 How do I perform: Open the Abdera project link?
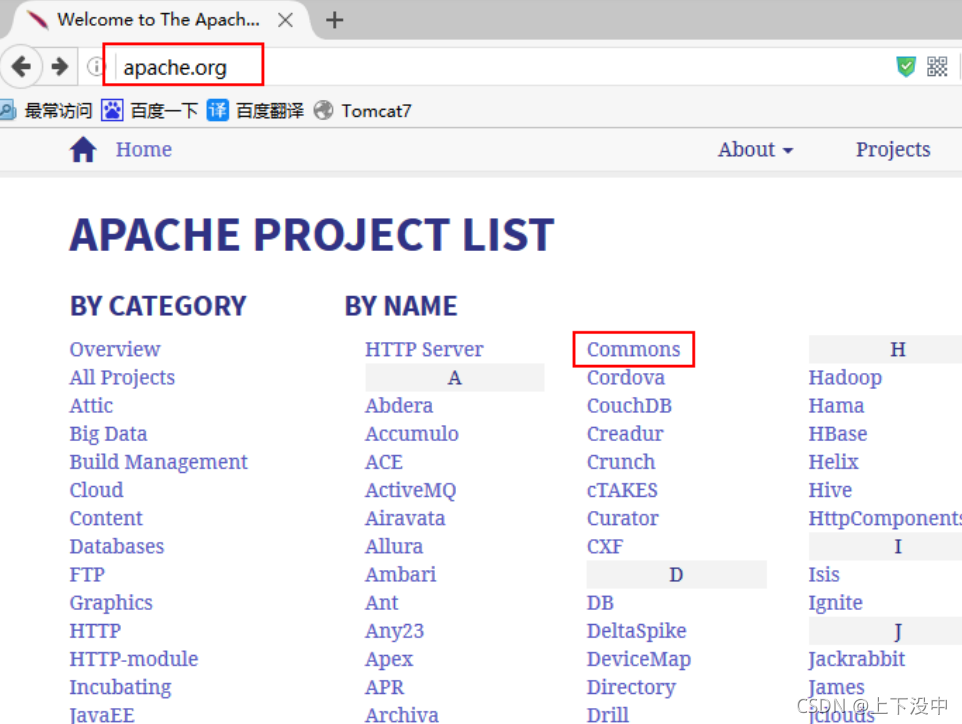(399, 406)
